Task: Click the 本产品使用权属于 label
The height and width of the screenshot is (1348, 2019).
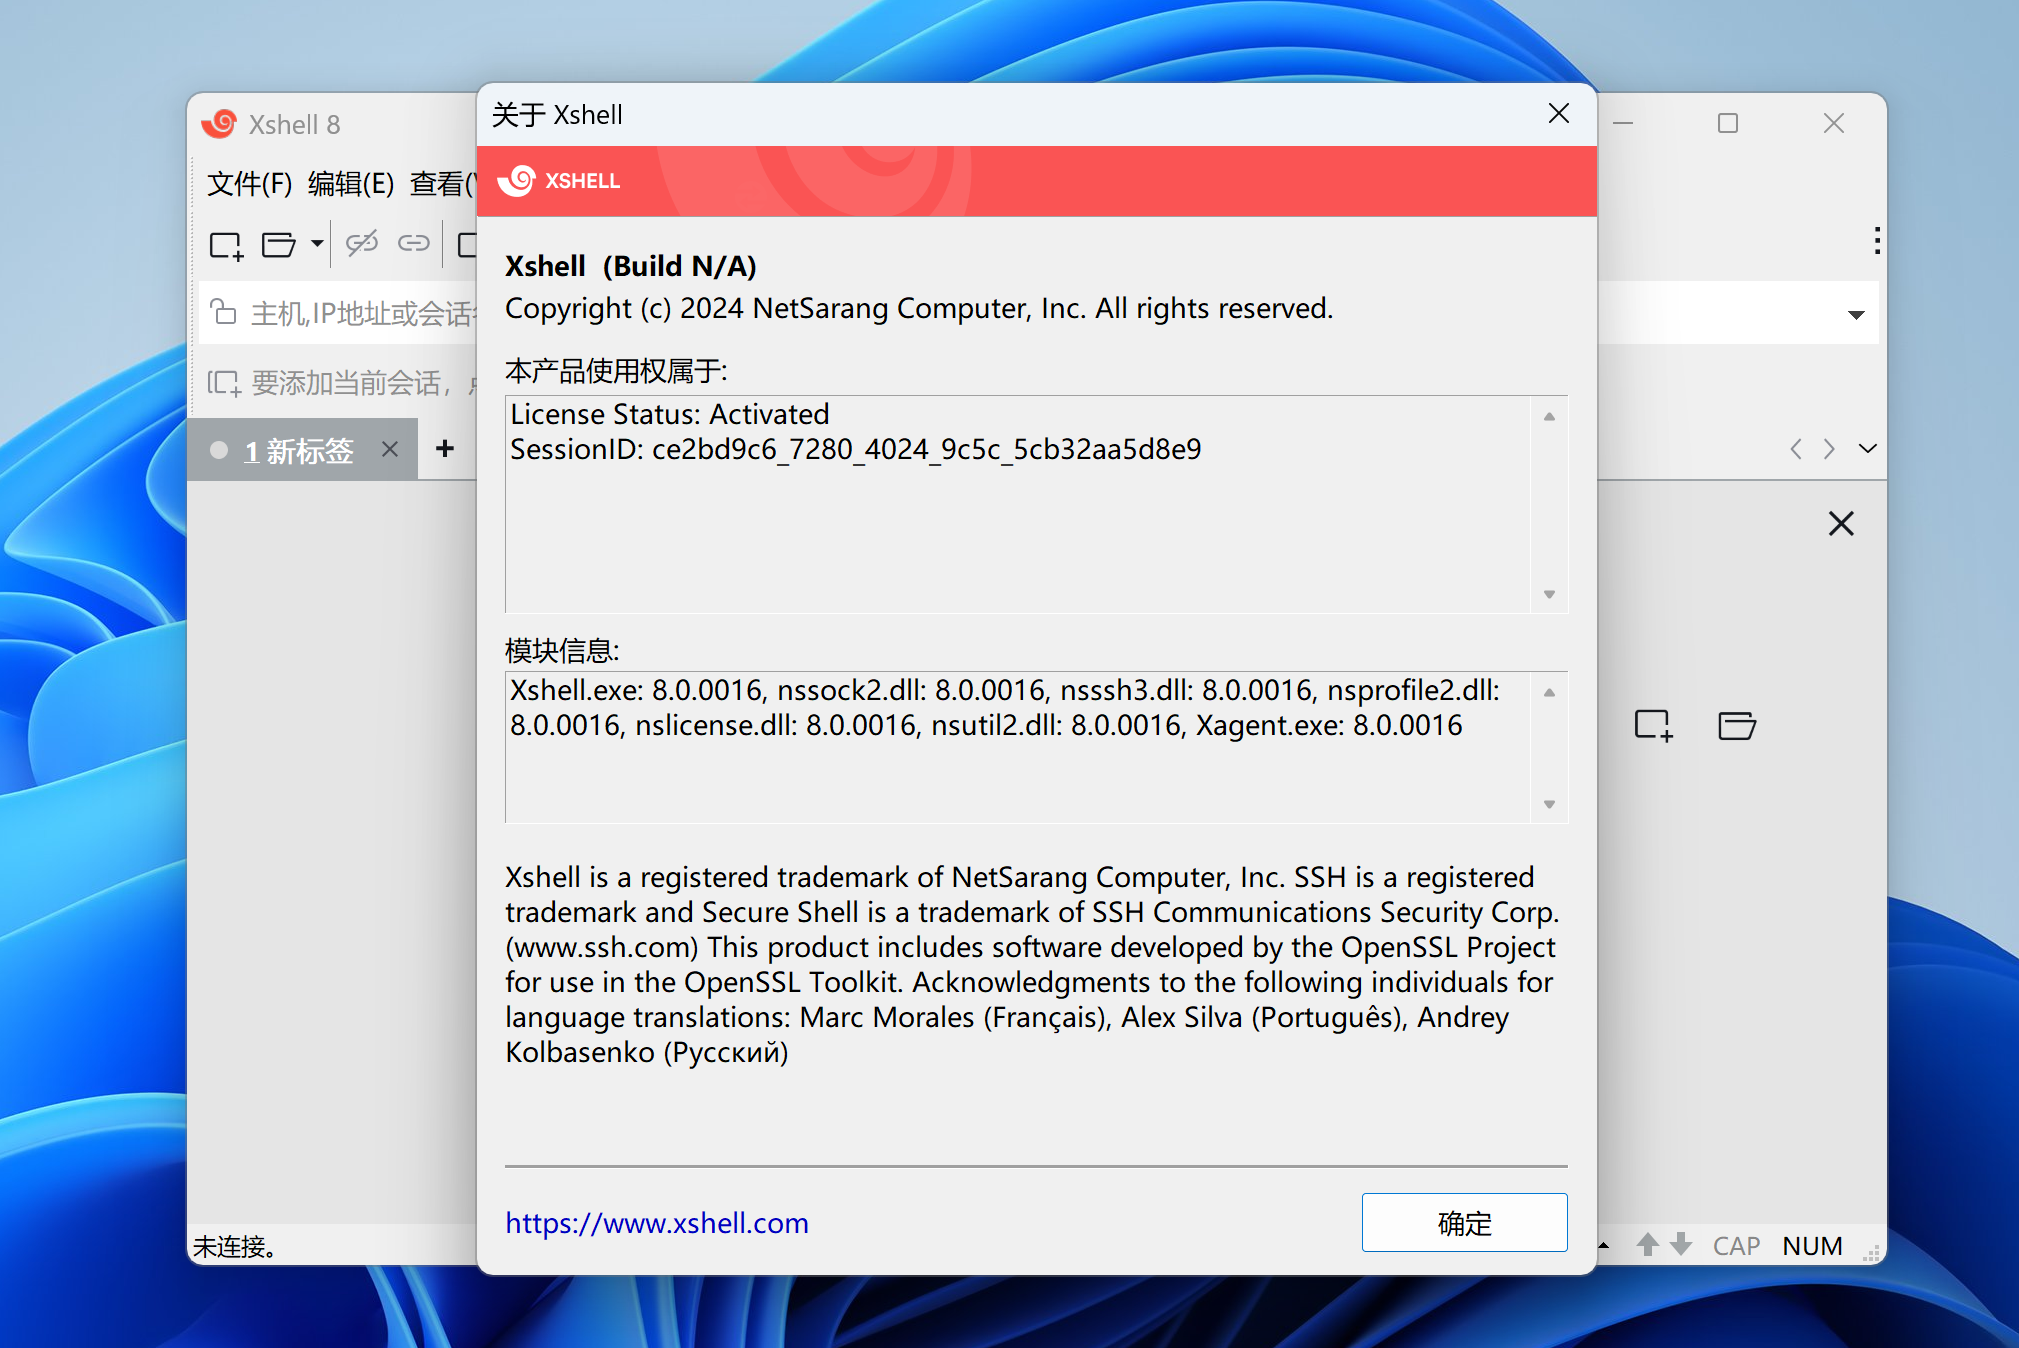Action: (x=616, y=371)
